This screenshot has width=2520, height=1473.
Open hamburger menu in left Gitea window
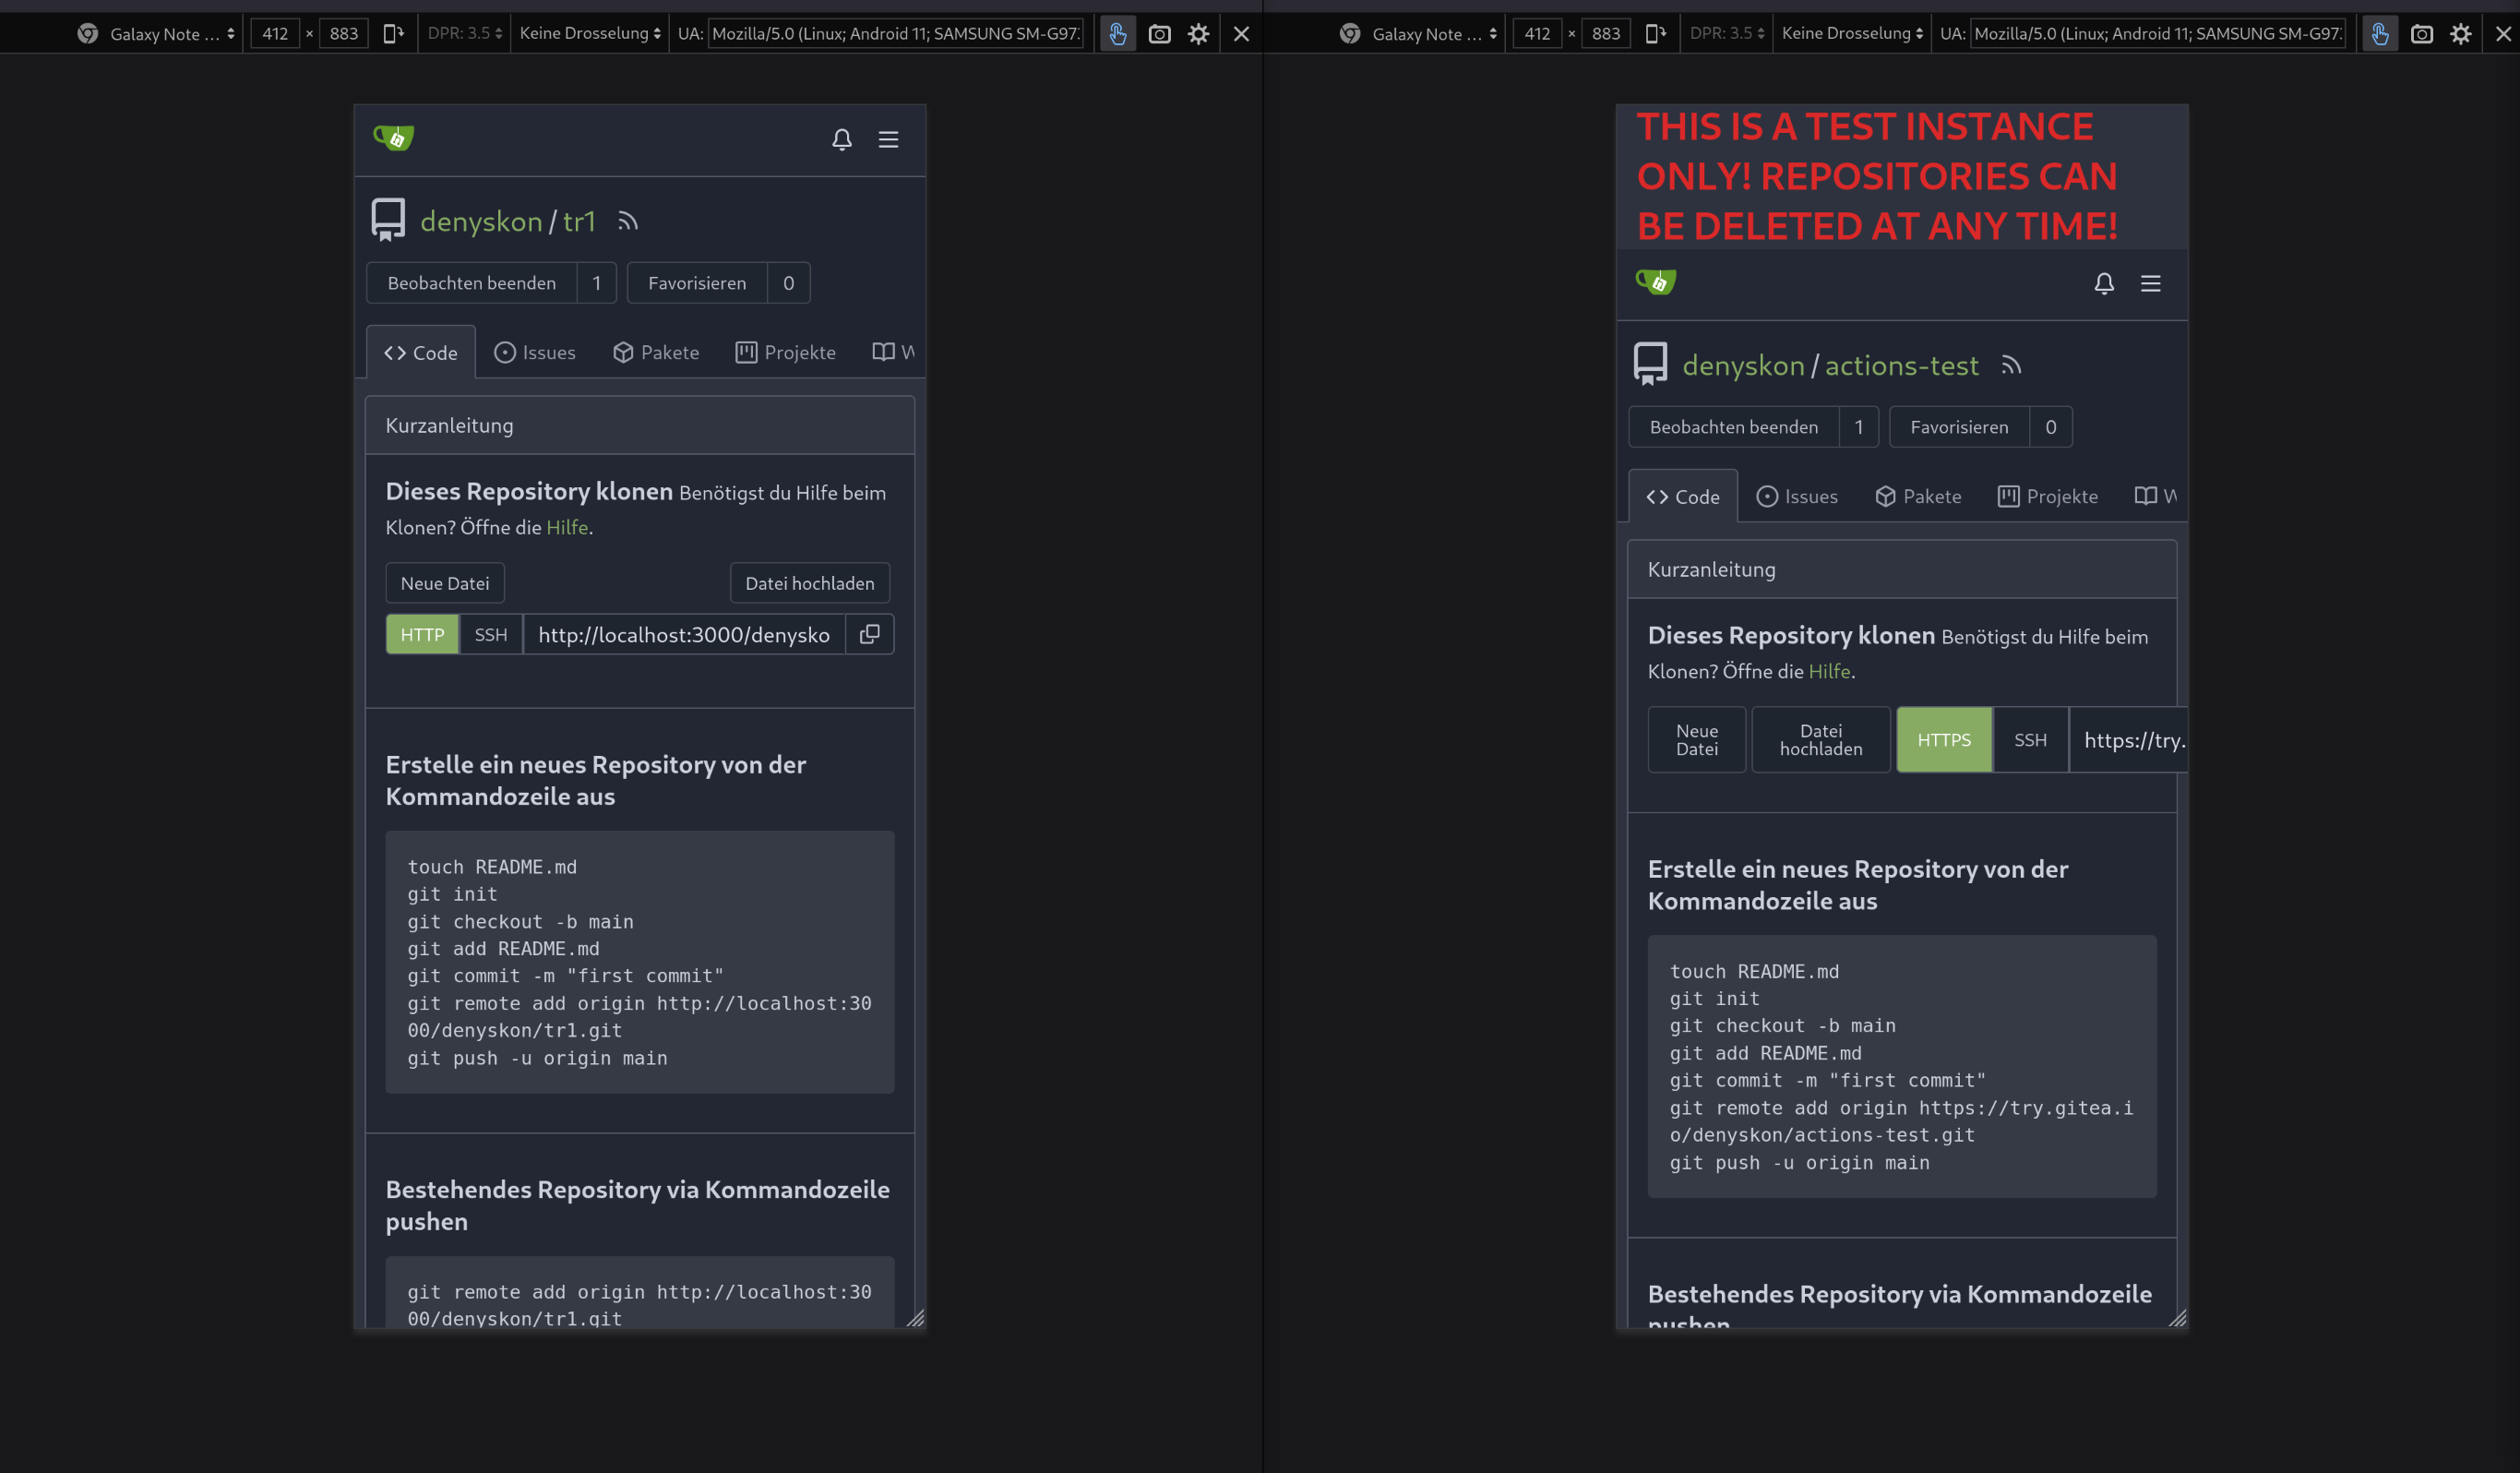(888, 139)
